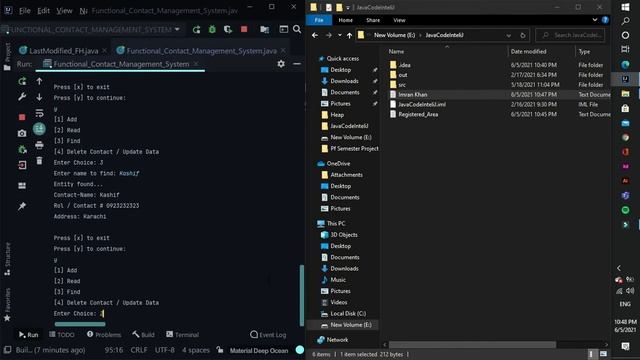Click the wrench icon in Run panel
This screenshot has height=360, width=640.
pos(22,97)
